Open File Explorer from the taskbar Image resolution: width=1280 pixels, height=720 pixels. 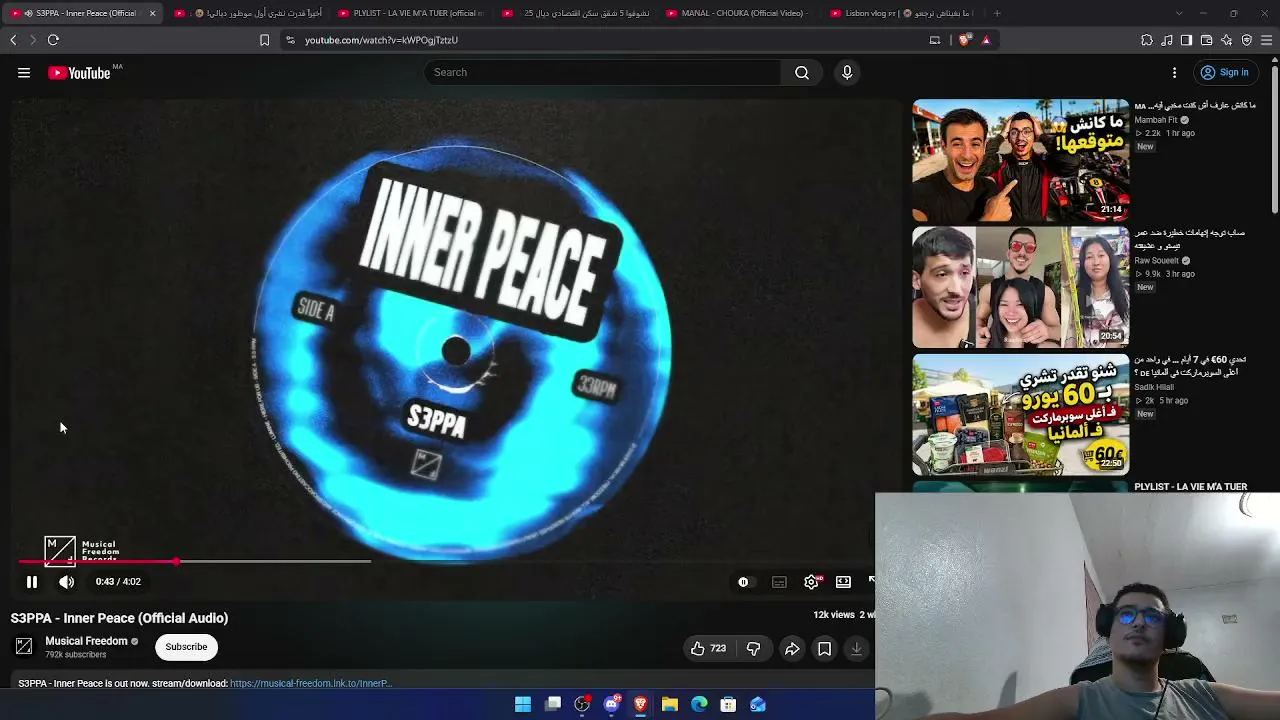pos(670,705)
